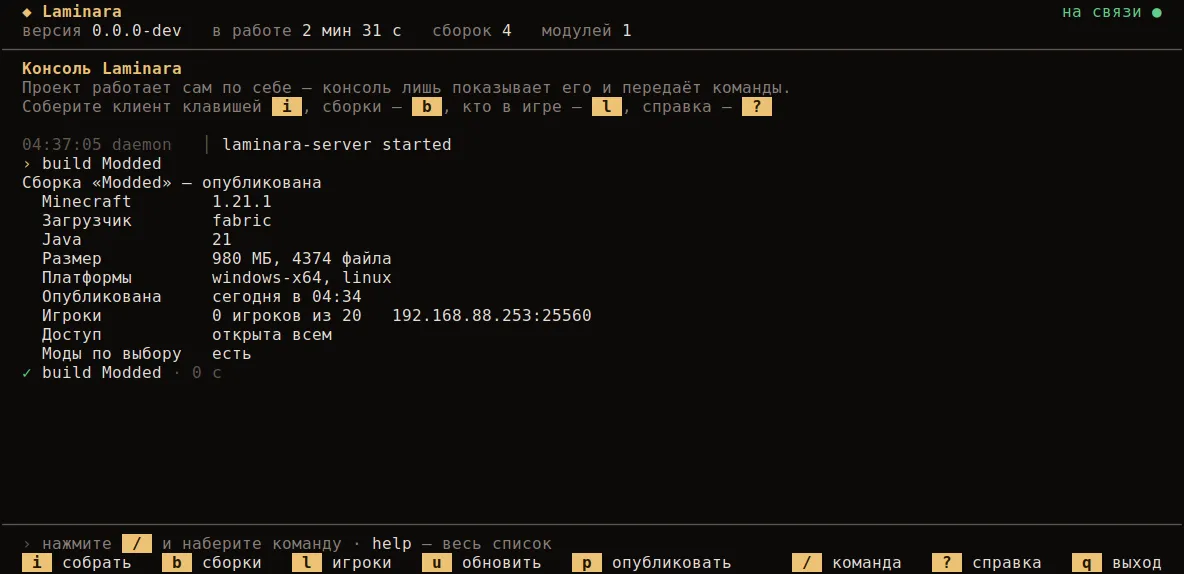This screenshot has height=574, width=1184.
Task: Click the completed 'build Modded · 0 с' status text
Action: coord(131,372)
